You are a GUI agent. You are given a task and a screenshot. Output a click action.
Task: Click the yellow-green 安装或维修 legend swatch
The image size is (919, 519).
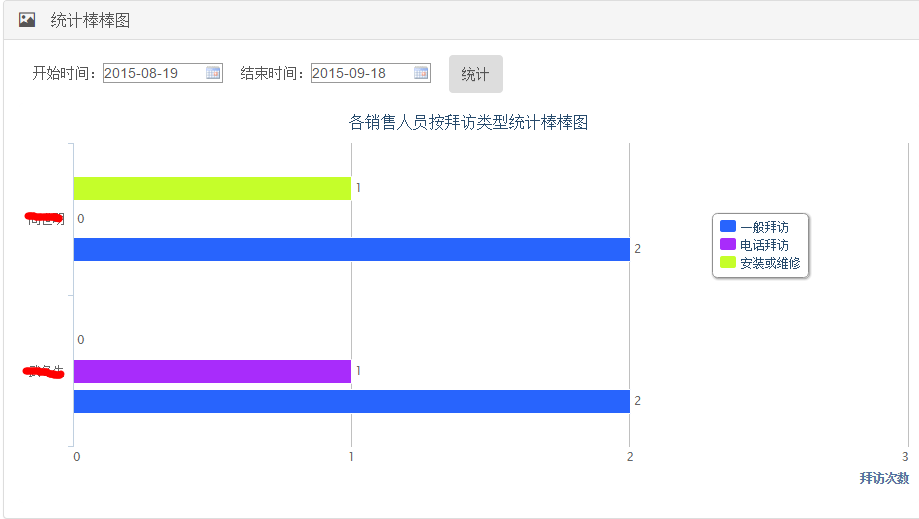coord(727,262)
